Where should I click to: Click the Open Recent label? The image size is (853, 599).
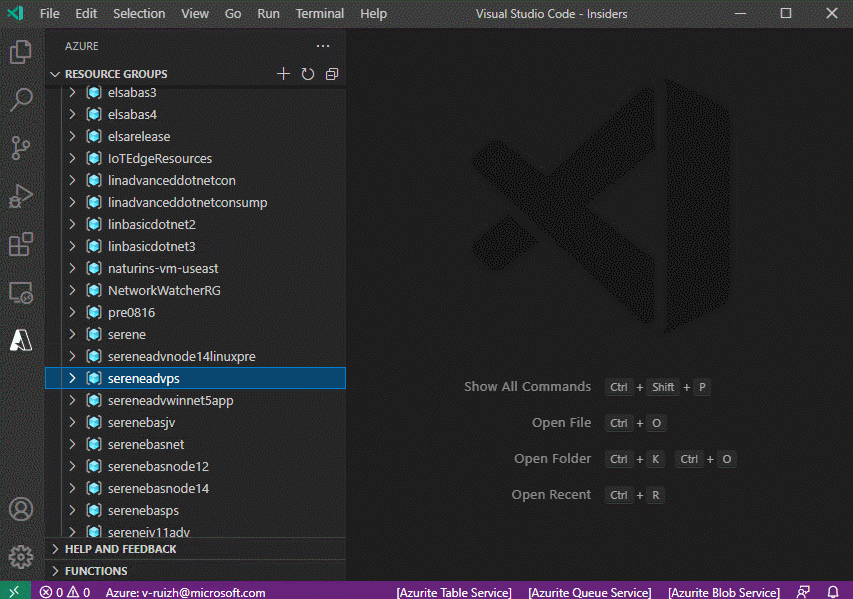551,495
